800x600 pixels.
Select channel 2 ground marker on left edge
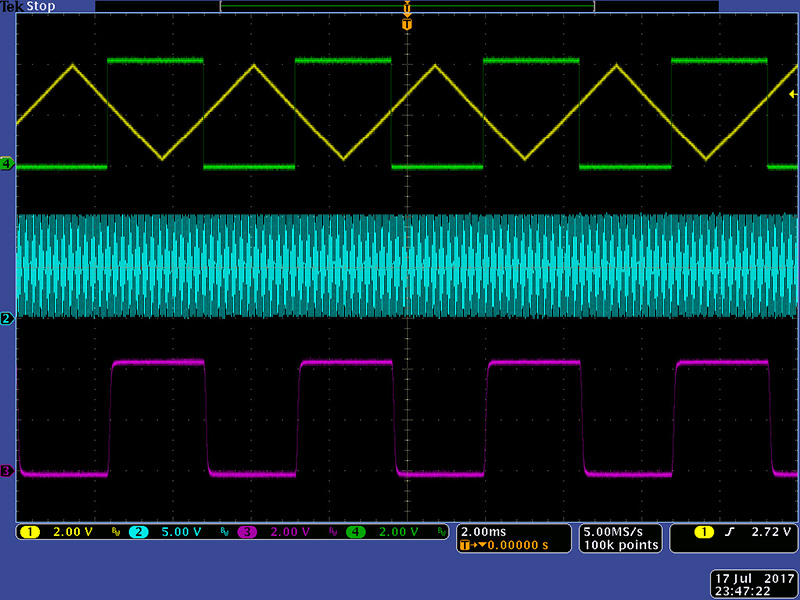coord(7,318)
